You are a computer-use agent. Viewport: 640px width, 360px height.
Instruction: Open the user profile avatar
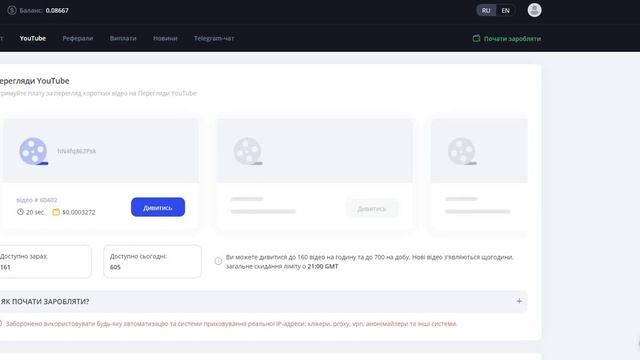[534, 10]
